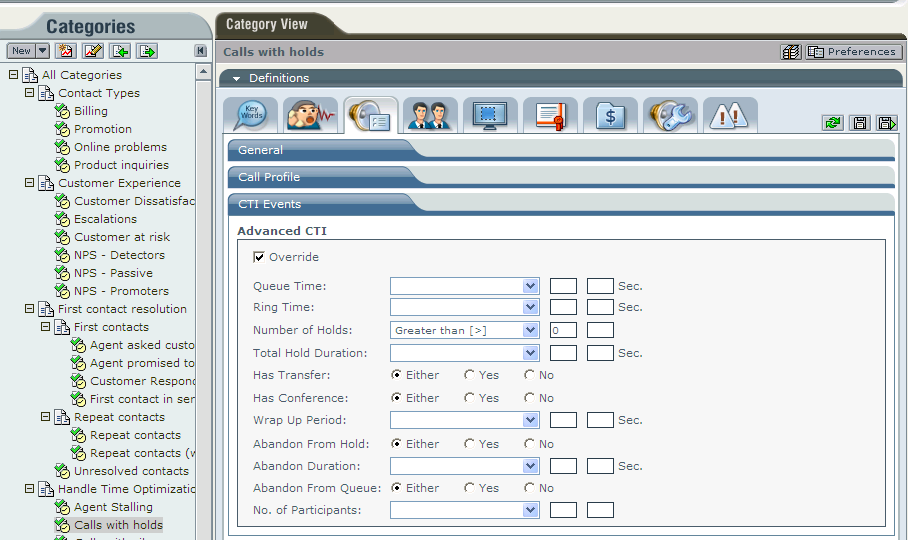Screen dimensions: 908x540
Task: Click the export category icon
Action: pos(147,51)
